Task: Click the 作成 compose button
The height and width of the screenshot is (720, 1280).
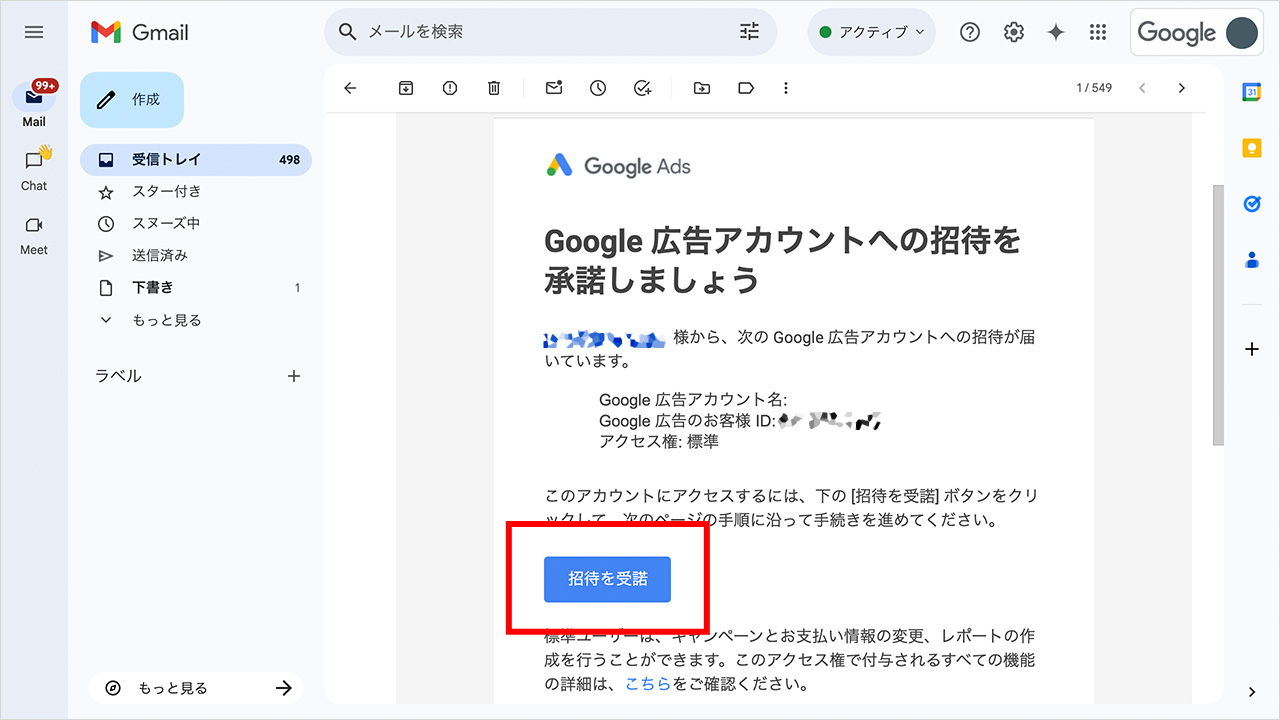Action: [x=132, y=100]
